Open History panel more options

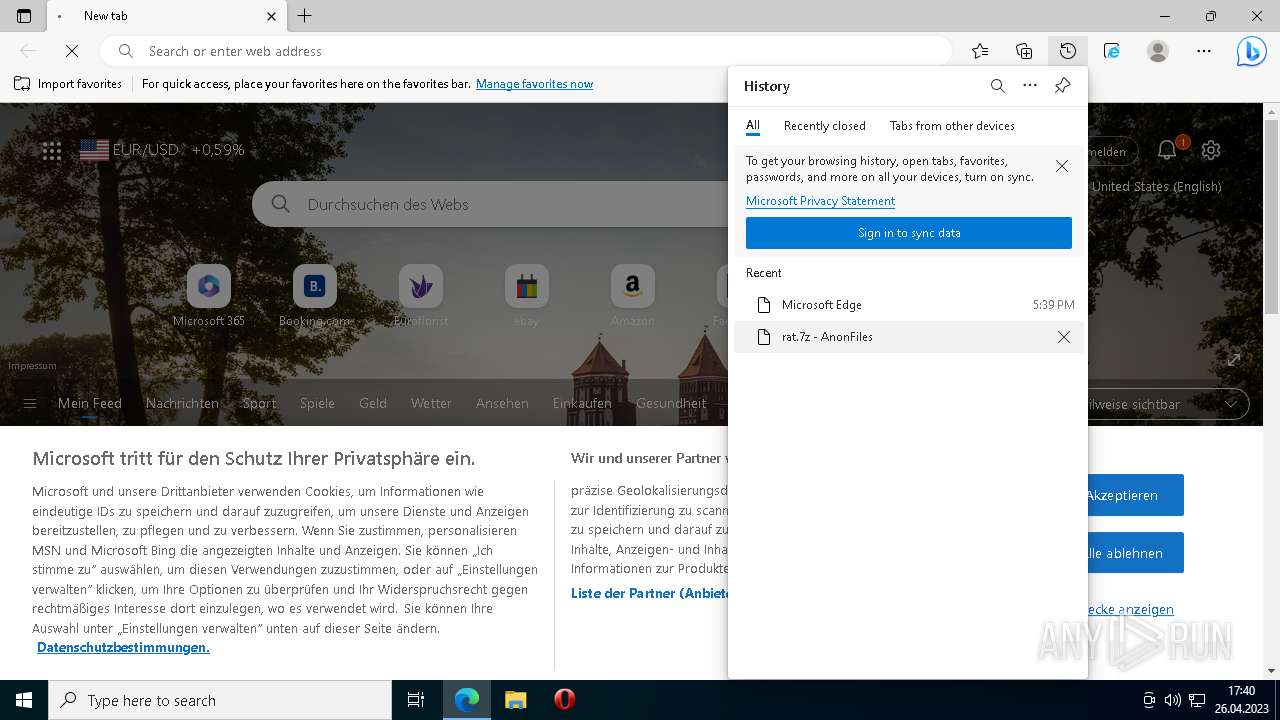pyautogui.click(x=1030, y=86)
